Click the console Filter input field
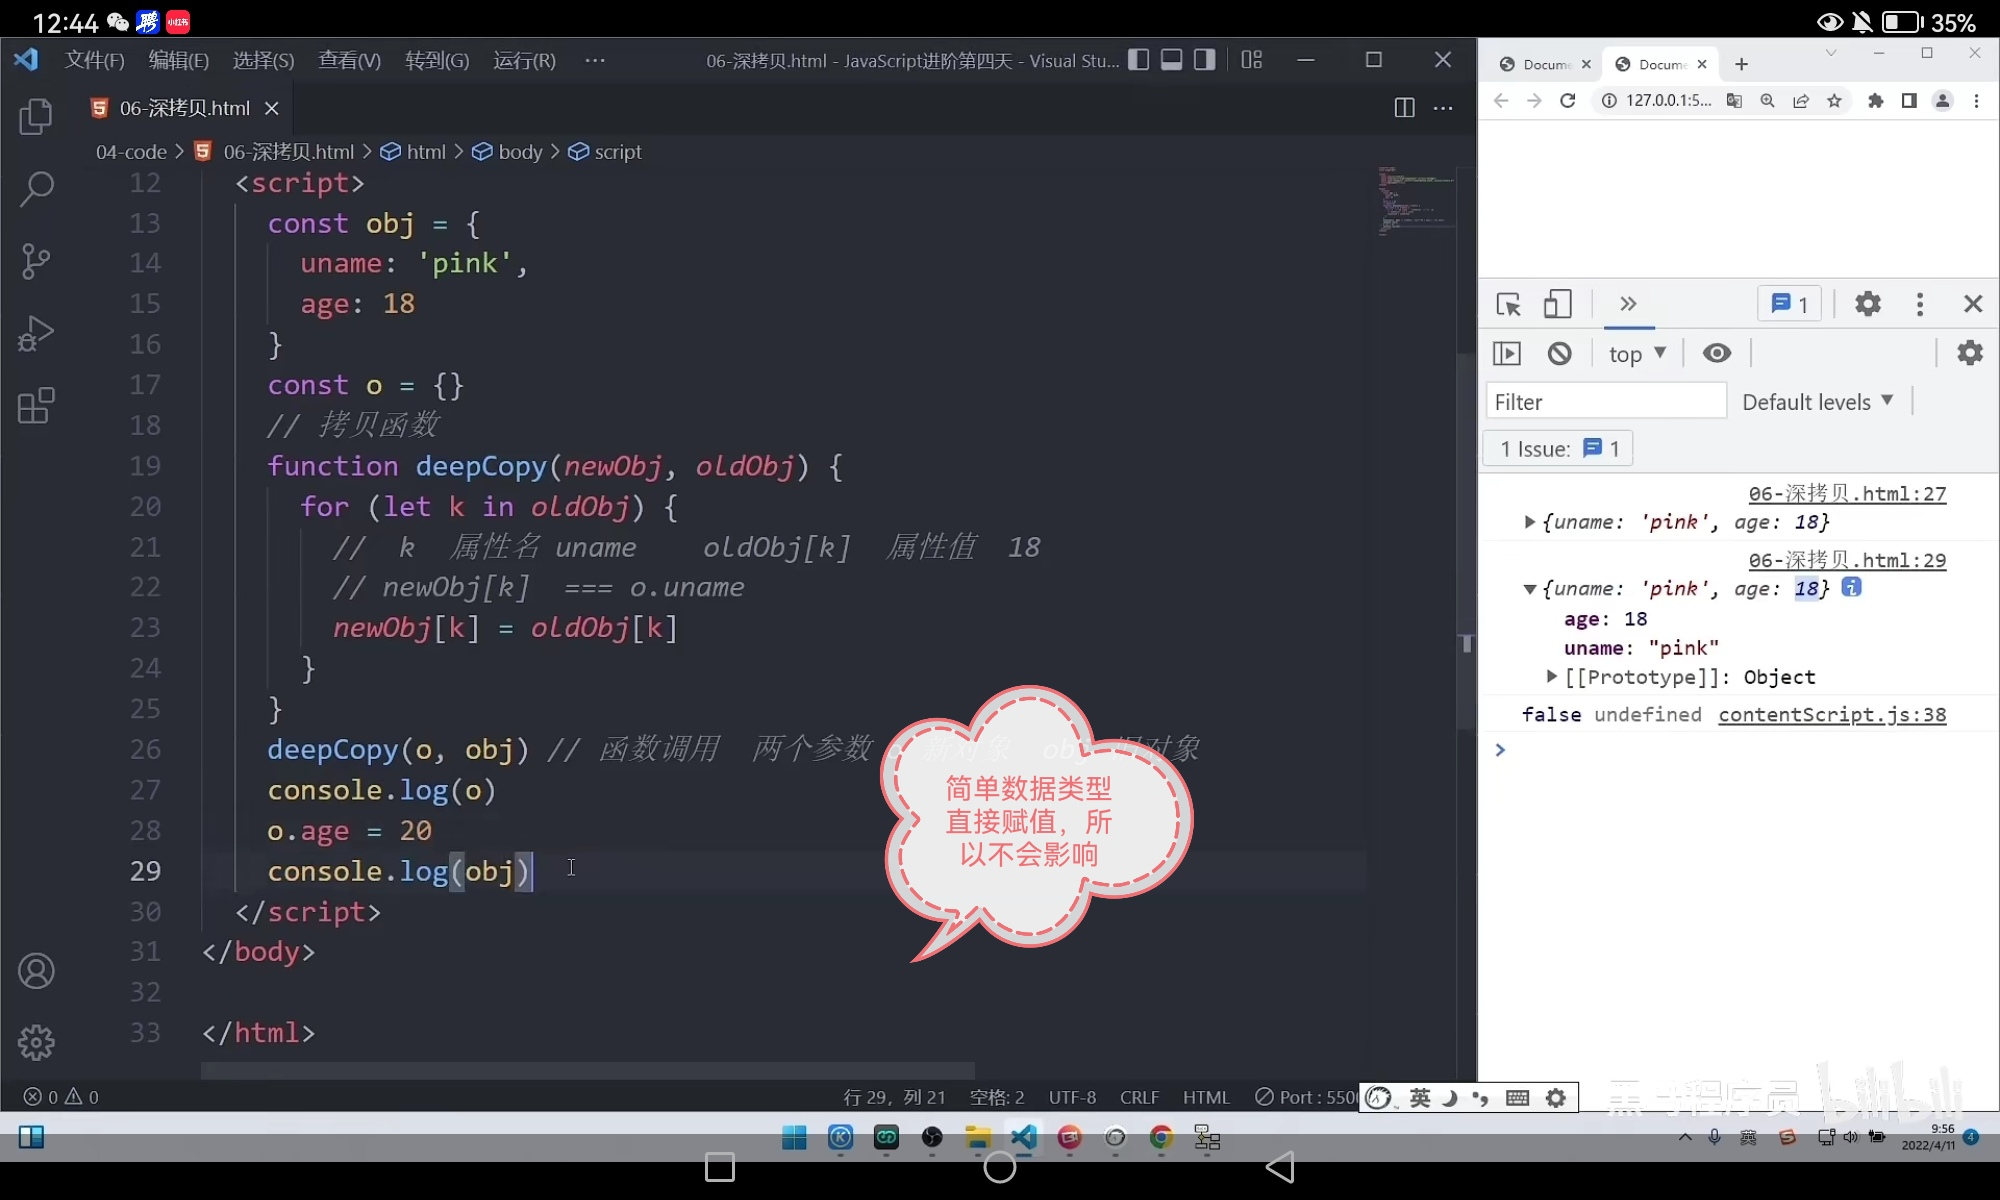The width and height of the screenshot is (2000, 1200). pos(1605,402)
